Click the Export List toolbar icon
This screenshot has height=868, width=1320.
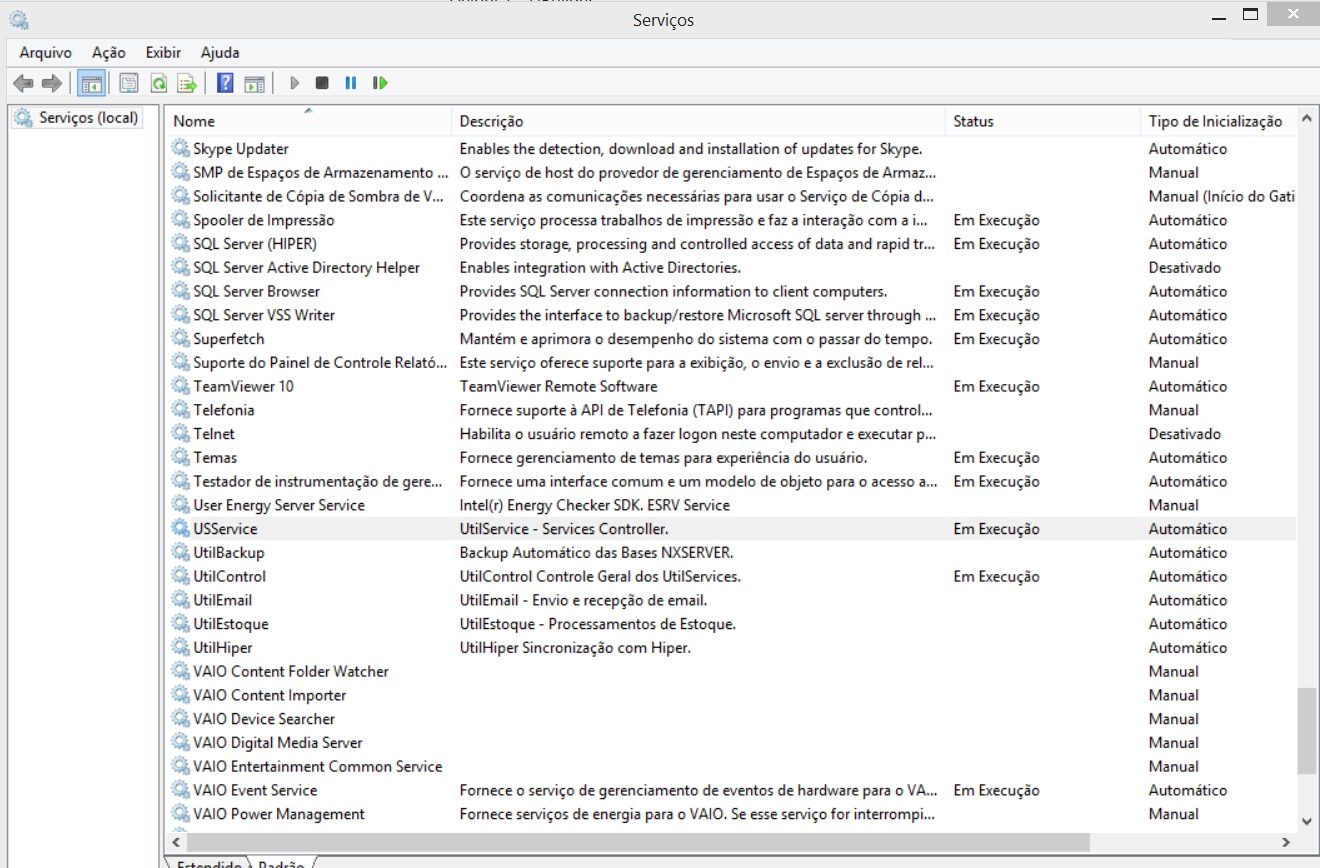[186, 83]
